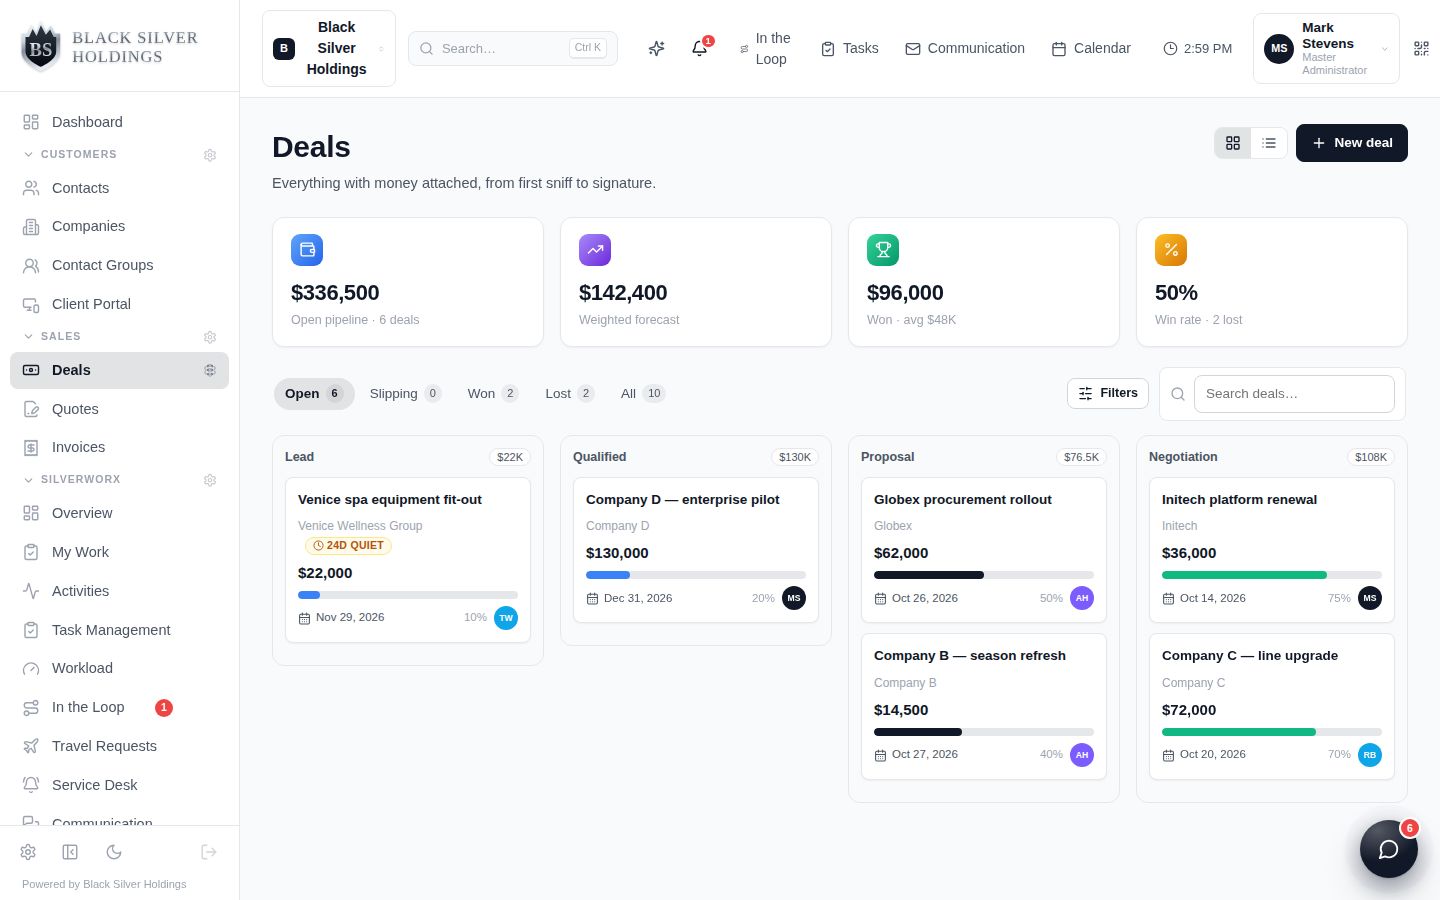Open notifications bell icon

pyautogui.click(x=700, y=48)
